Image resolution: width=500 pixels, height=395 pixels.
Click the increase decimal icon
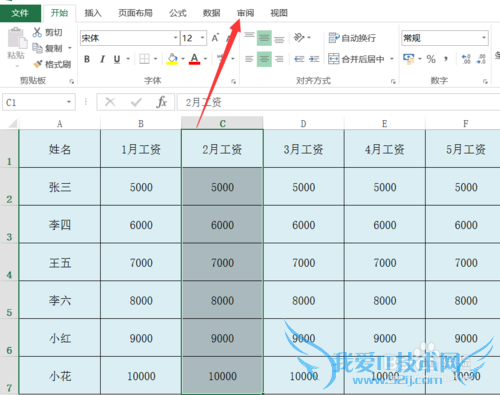tap(466, 59)
